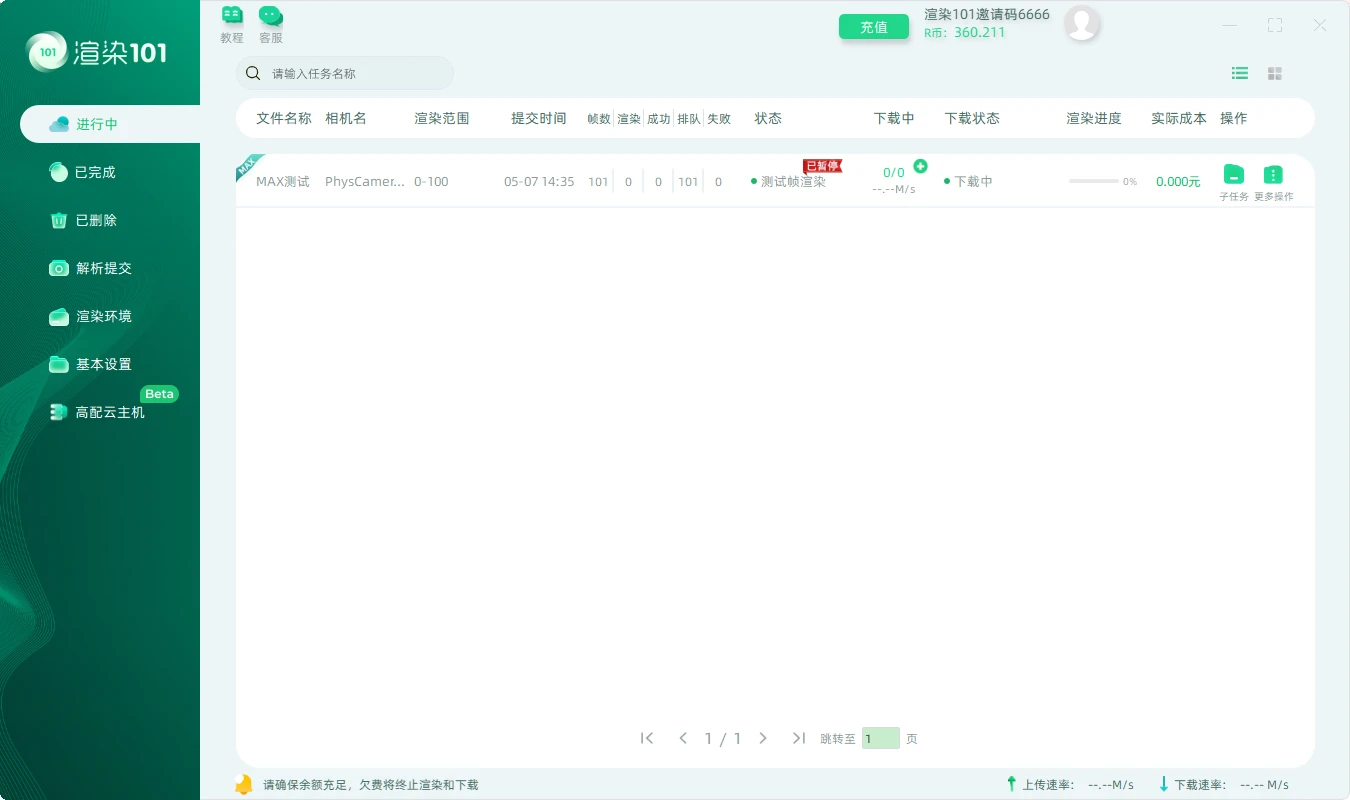
Task: Open the 教程 tutorial icon
Action: tap(232, 24)
